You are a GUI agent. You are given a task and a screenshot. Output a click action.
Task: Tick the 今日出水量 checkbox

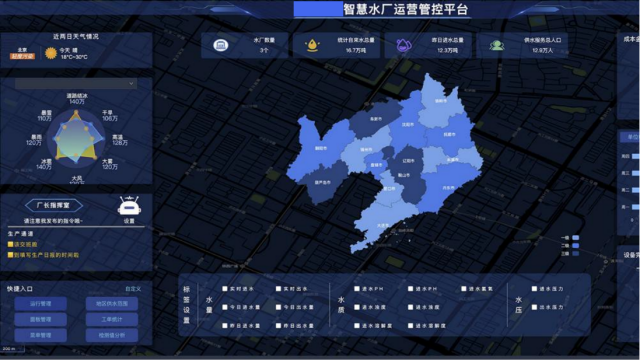pyautogui.click(x=278, y=307)
